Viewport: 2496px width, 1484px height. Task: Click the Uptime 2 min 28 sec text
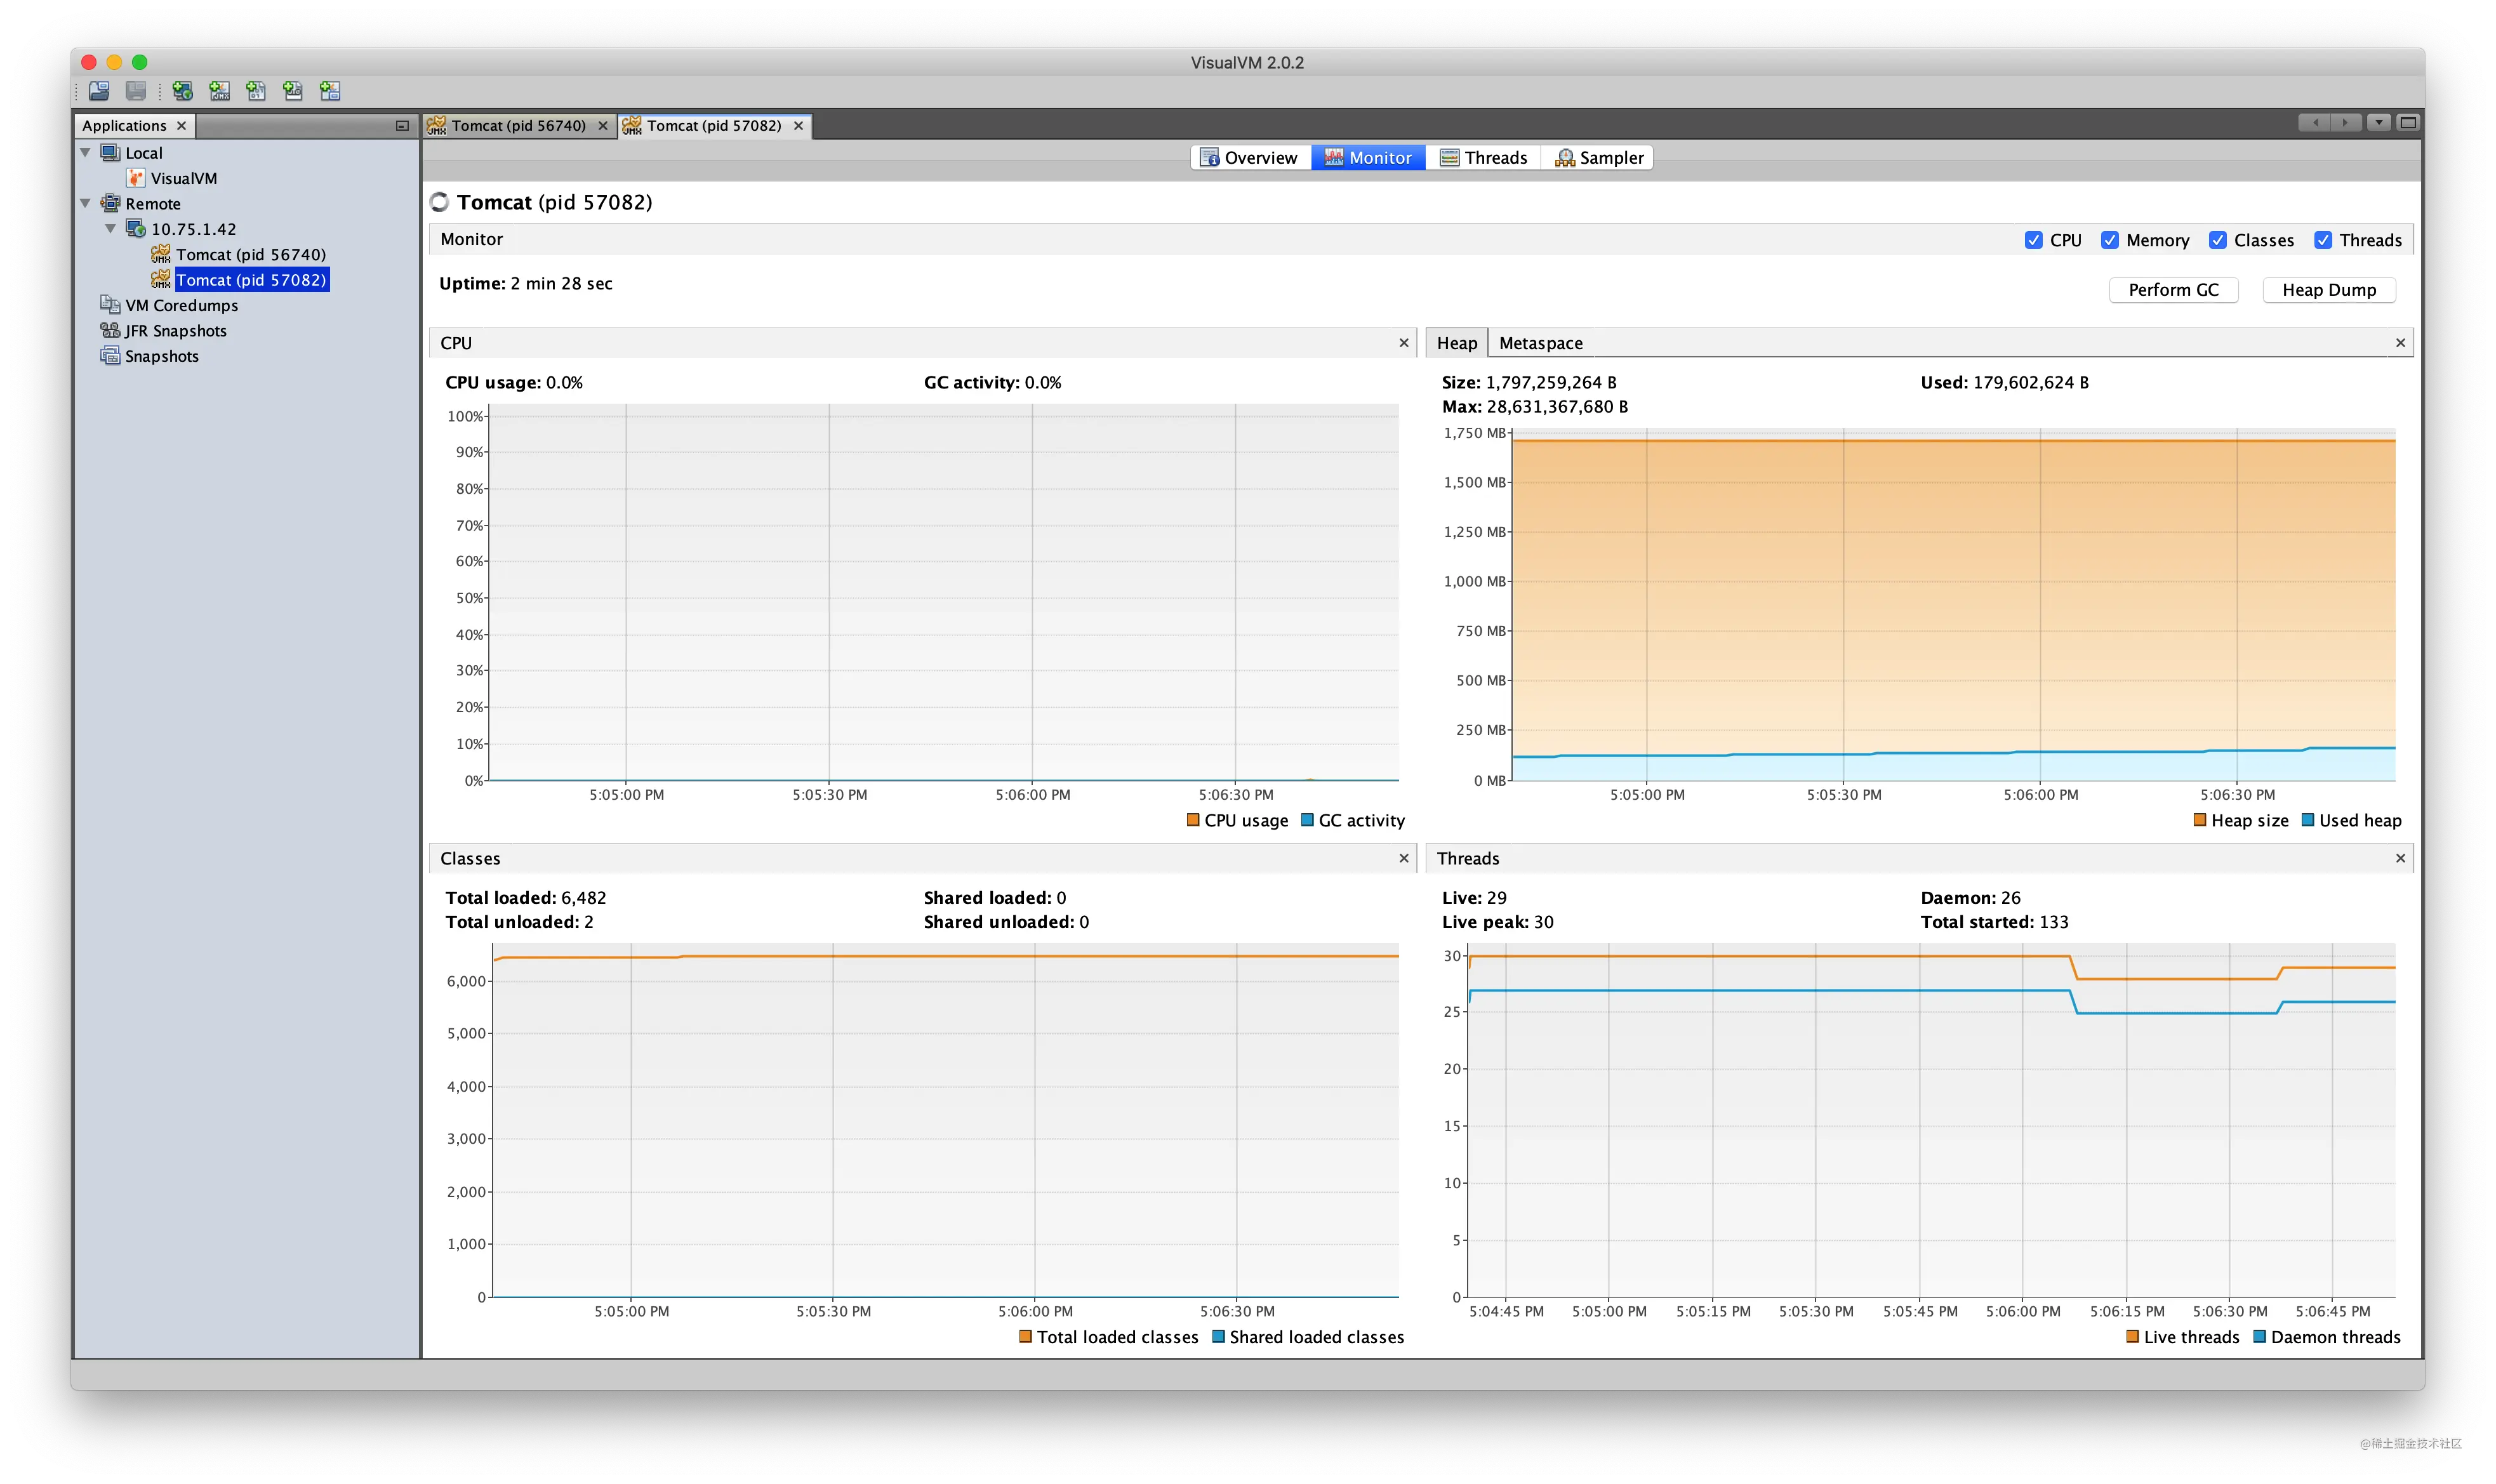[526, 284]
